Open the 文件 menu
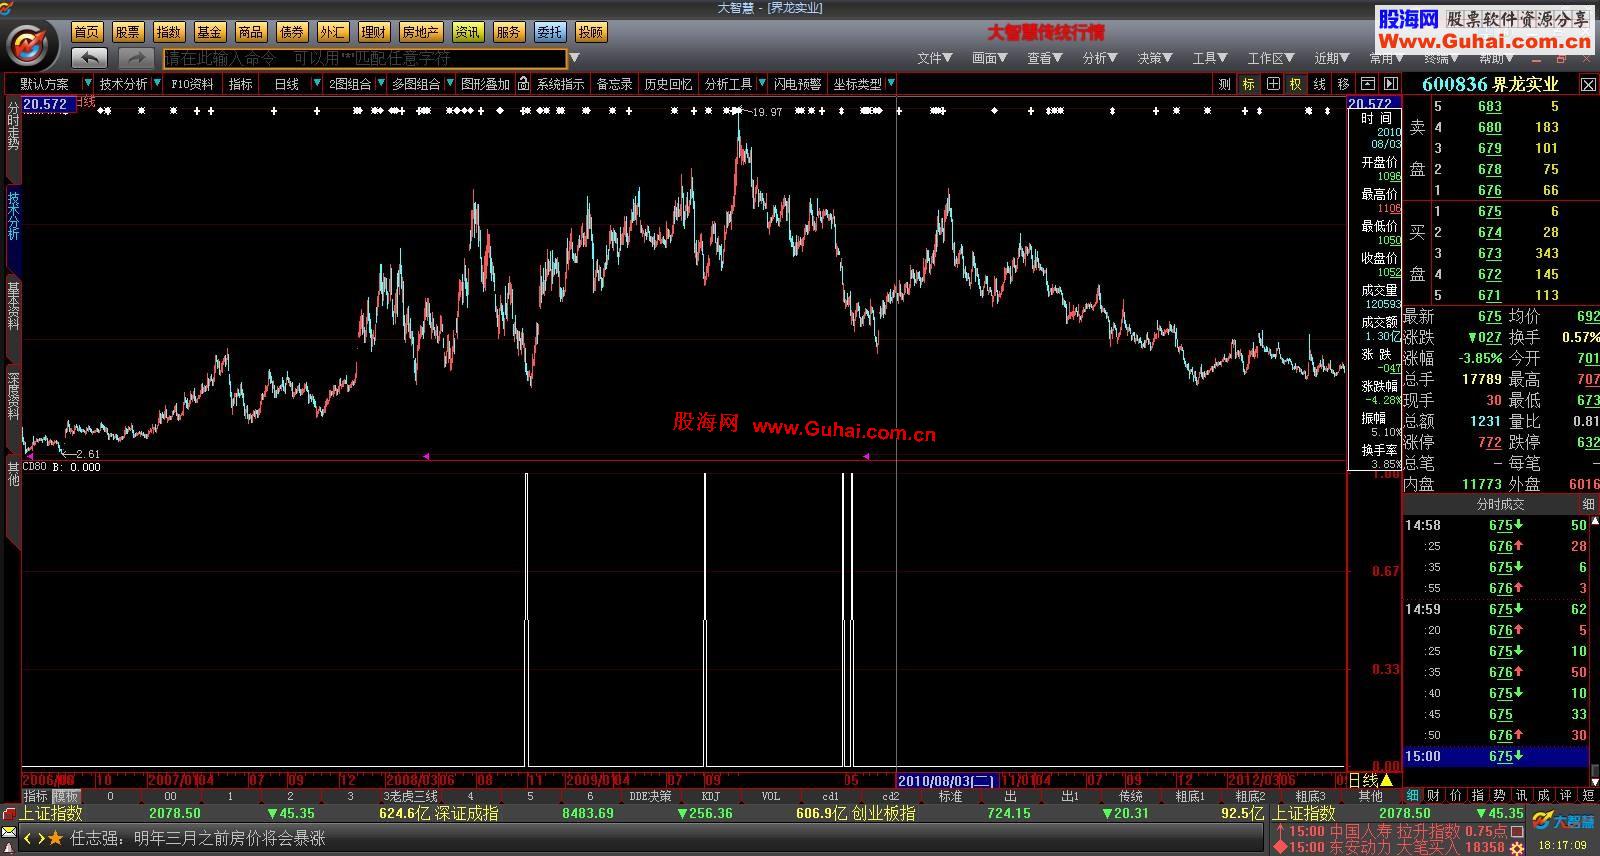The image size is (1600, 856). tap(934, 58)
